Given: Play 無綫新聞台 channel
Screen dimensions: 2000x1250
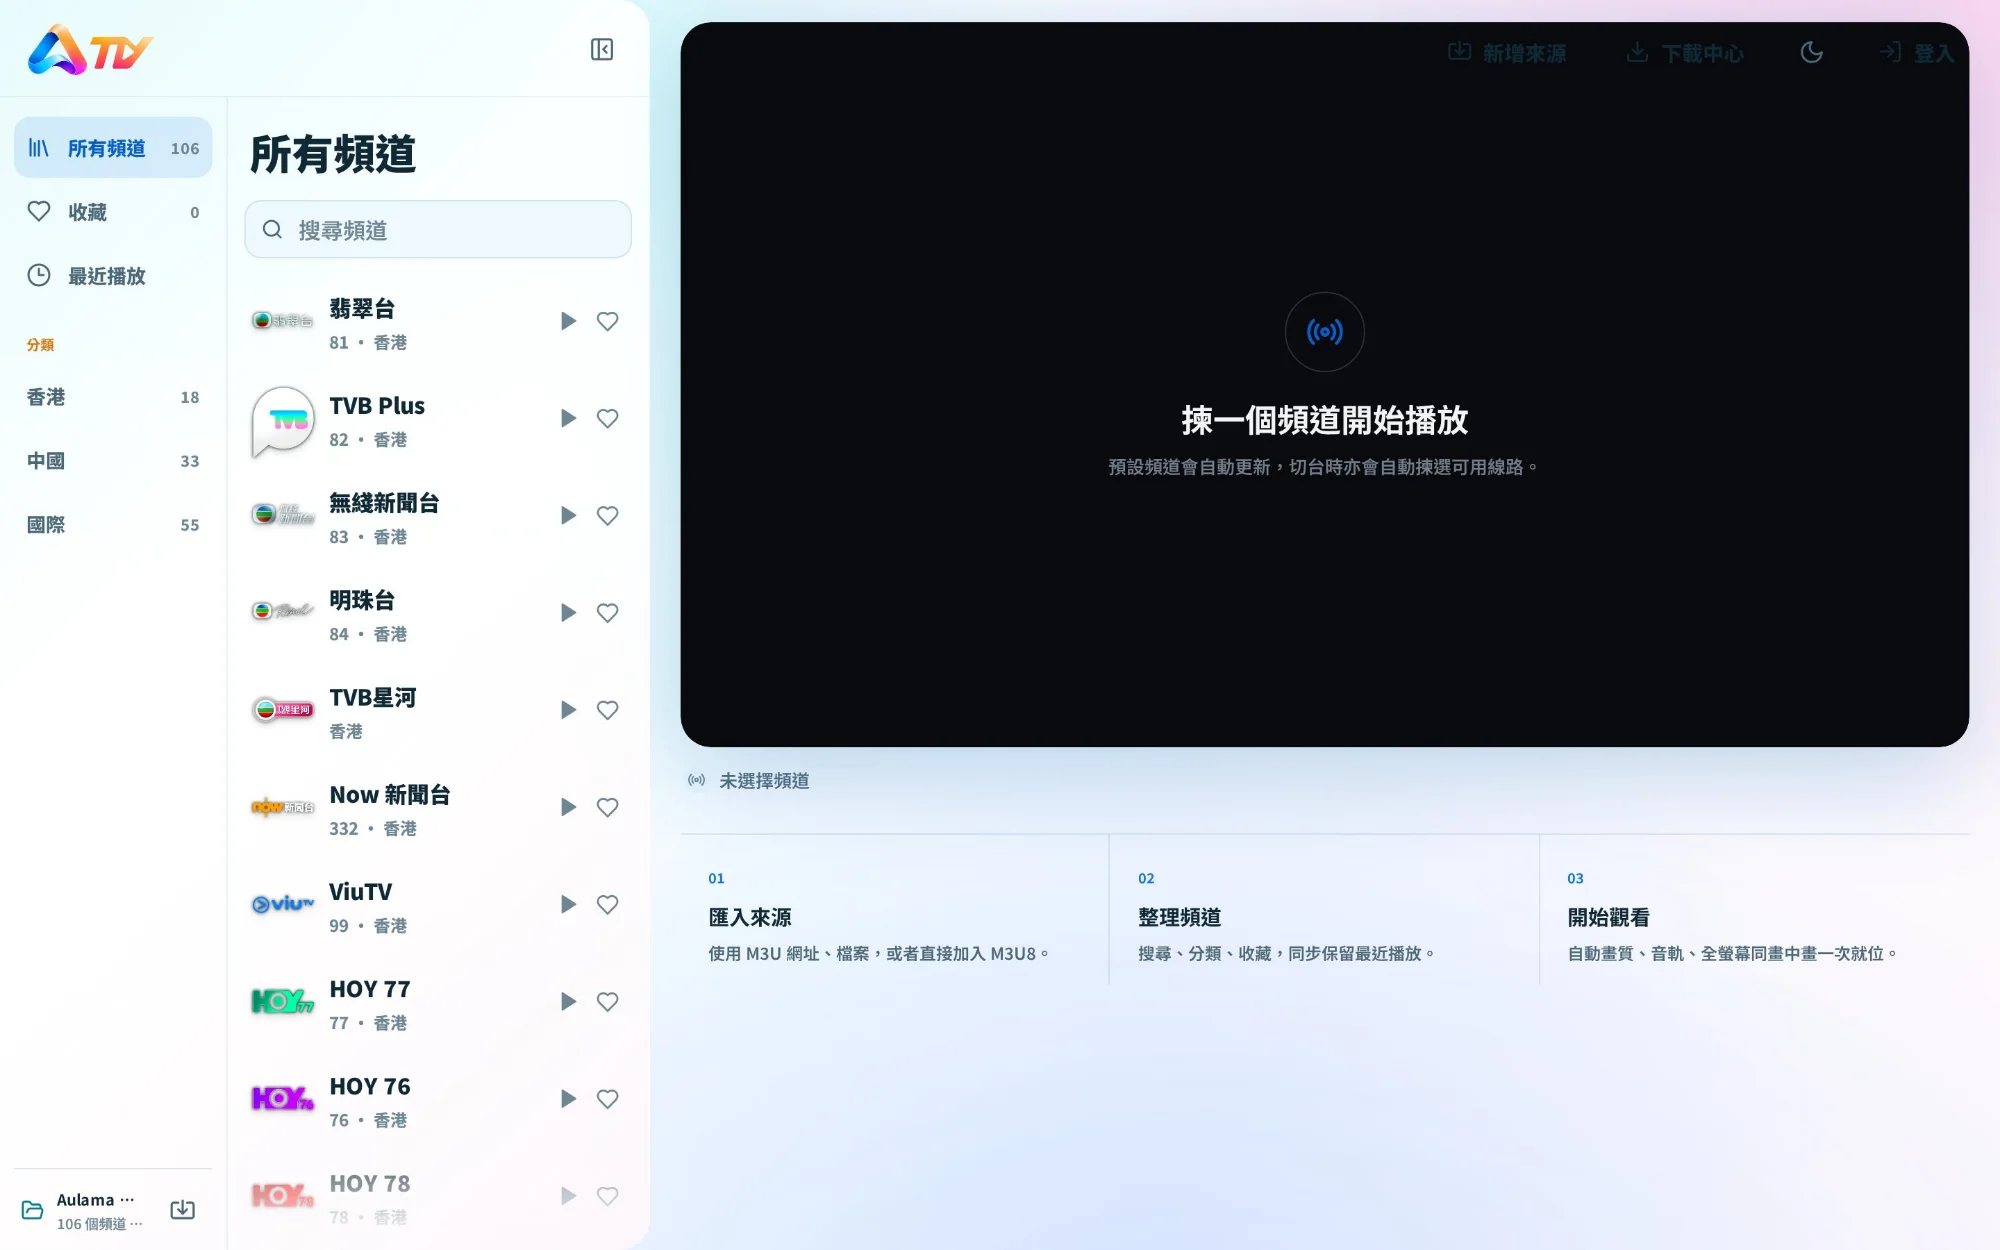Looking at the screenshot, I should [x=568, y=515].
